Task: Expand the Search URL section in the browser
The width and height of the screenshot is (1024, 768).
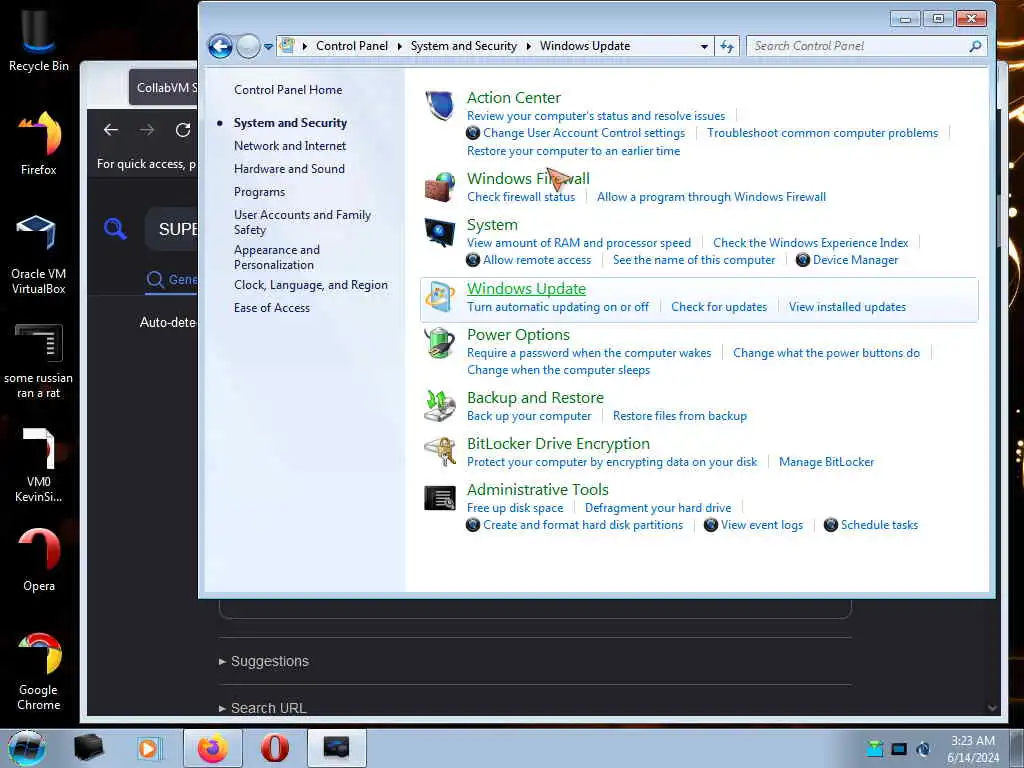Action: [263, 708]
